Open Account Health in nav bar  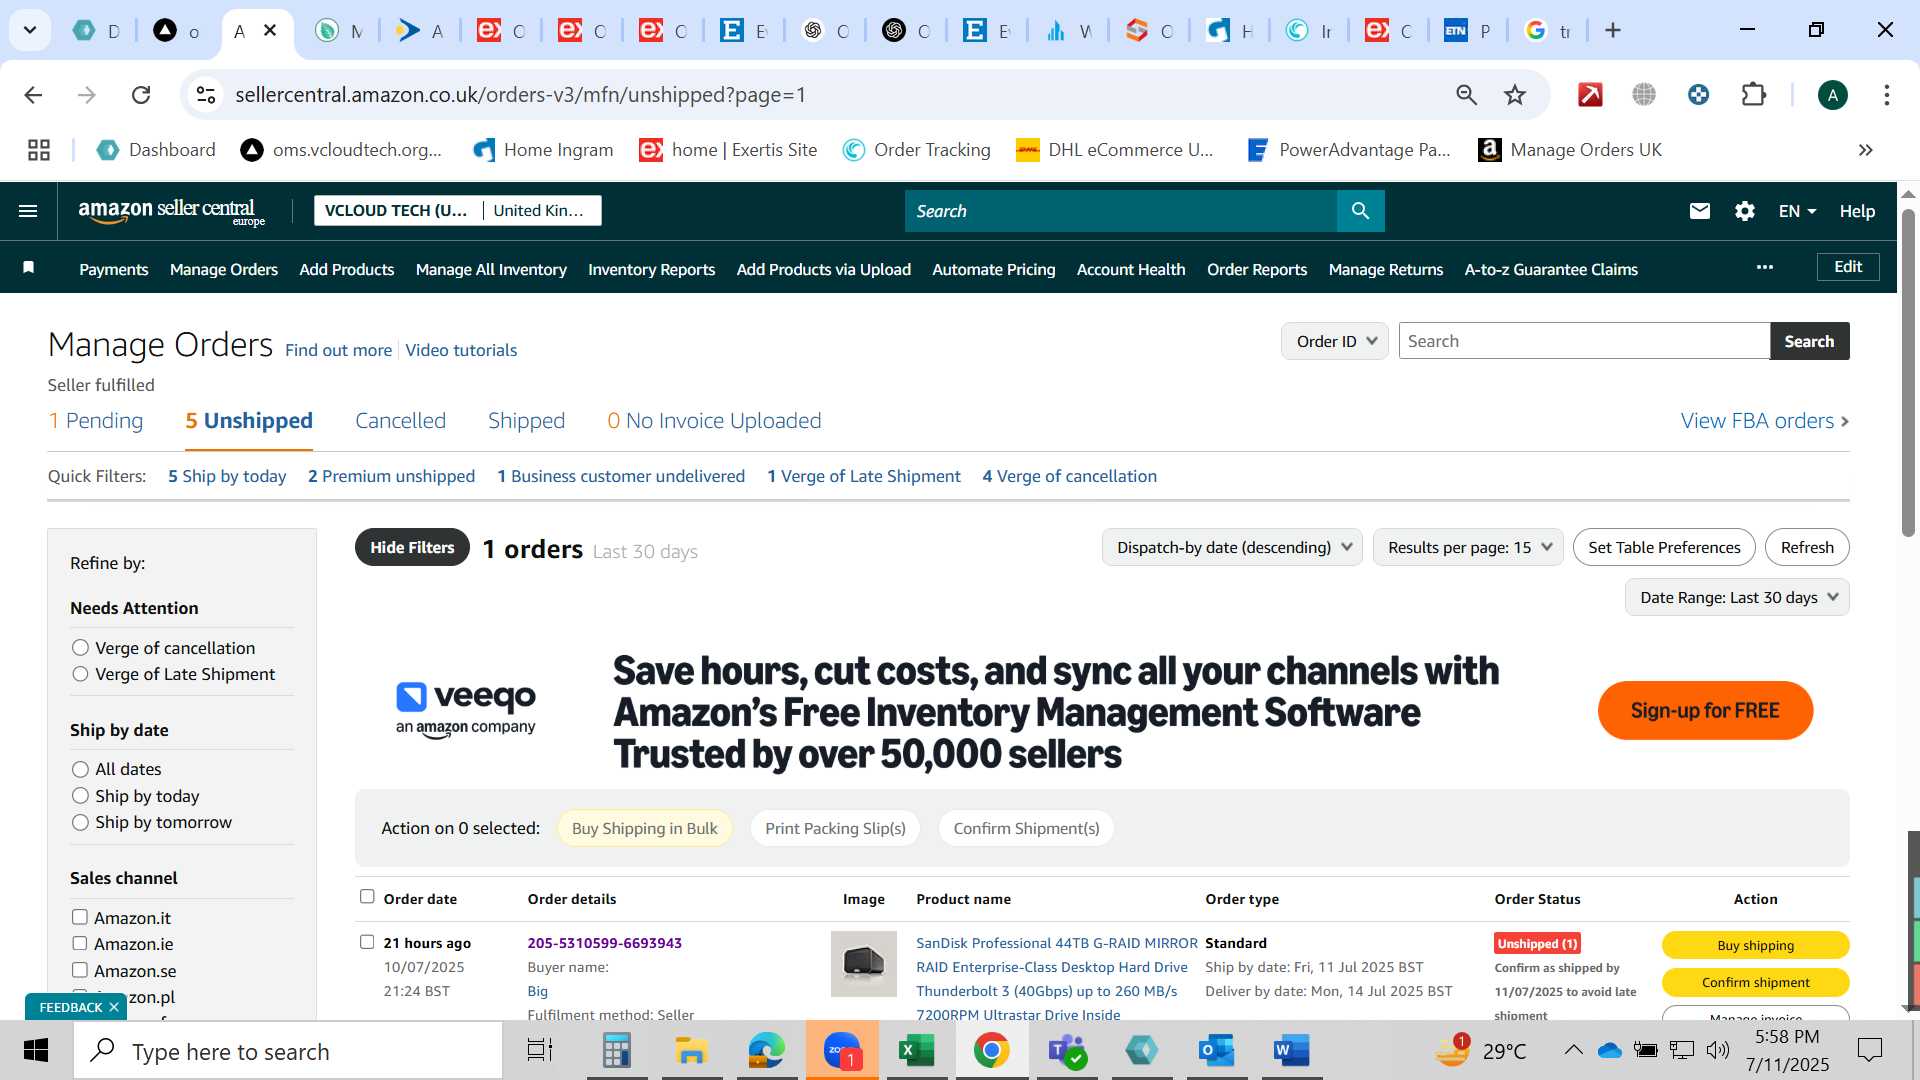[x=1131, y=269]
